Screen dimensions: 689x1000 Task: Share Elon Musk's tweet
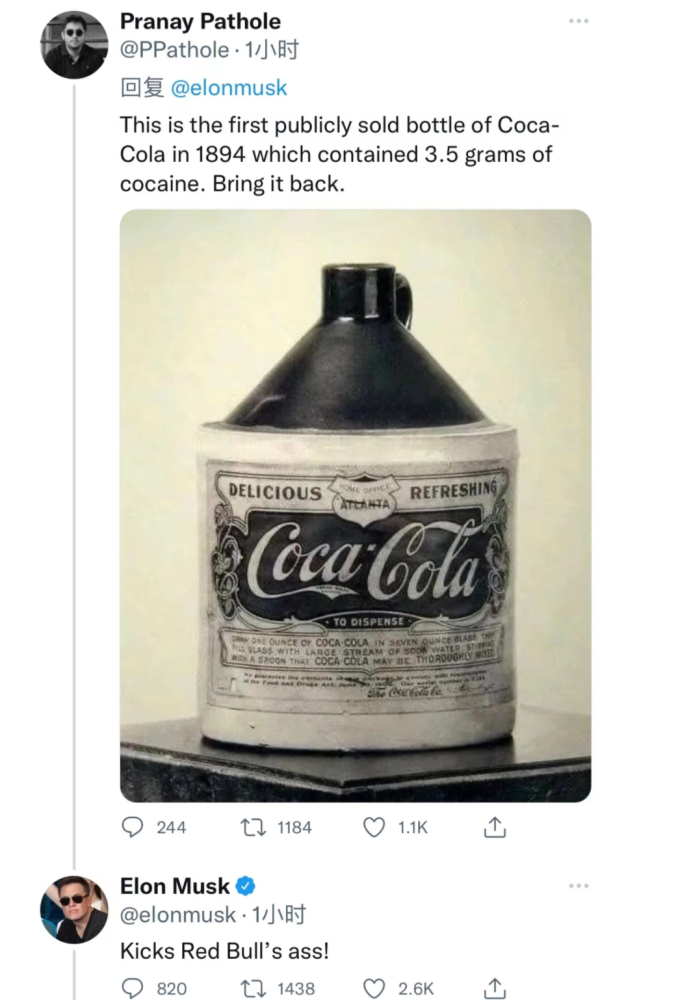click(493, 988)
